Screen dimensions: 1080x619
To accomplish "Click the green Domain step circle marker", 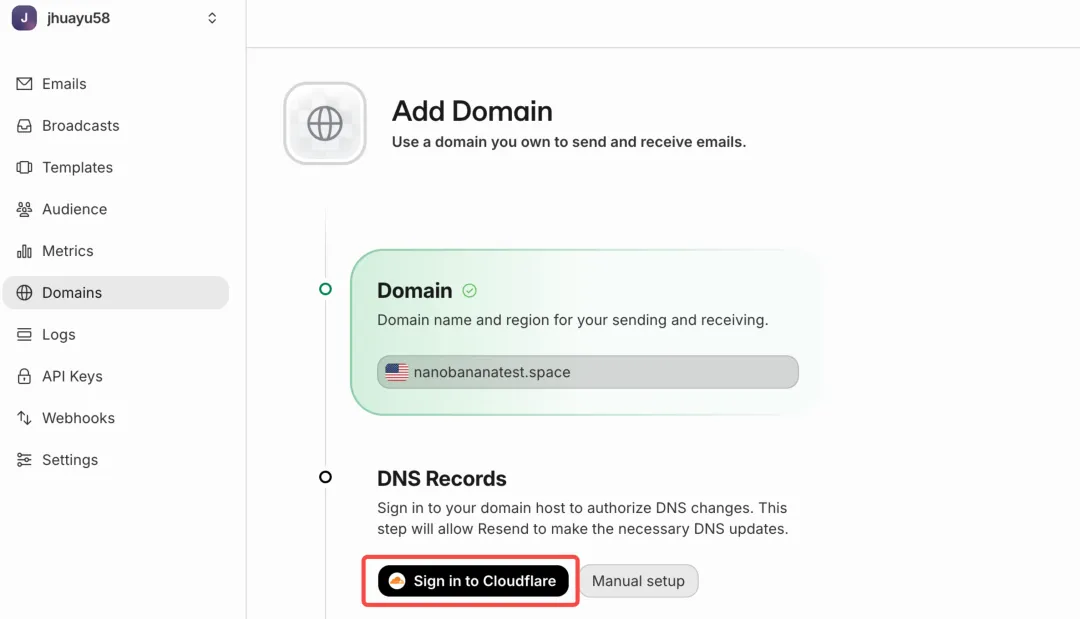I will coord(325,289).
